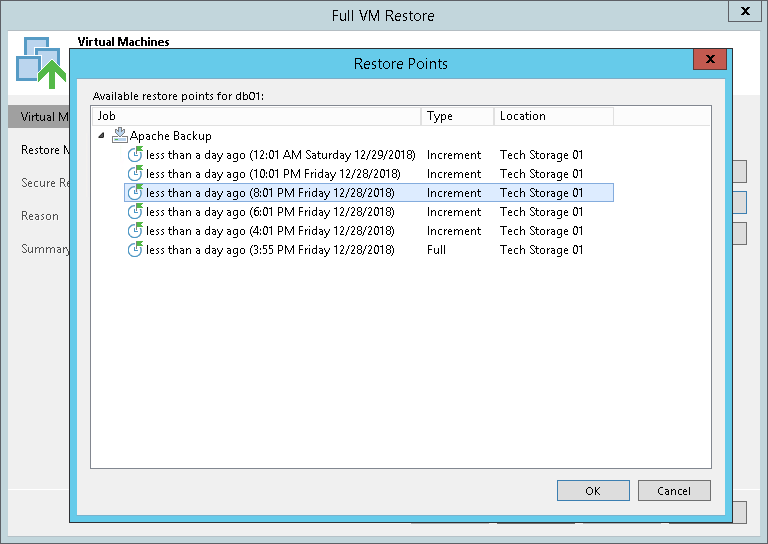Click the 10:01 PM Friday restore point icon

135,174
